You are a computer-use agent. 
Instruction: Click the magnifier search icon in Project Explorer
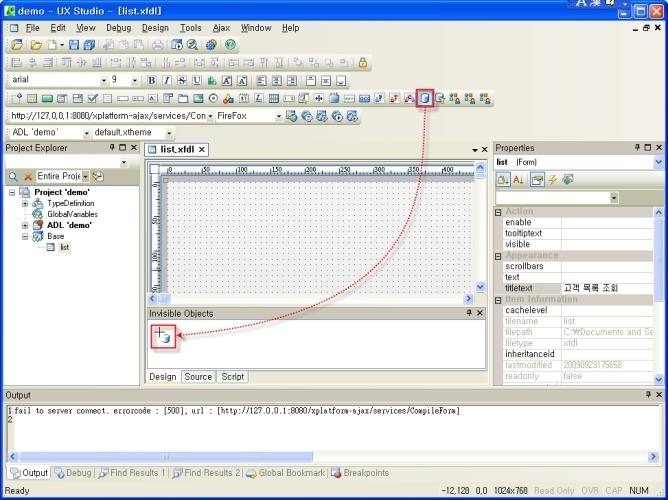pos(13,176)
